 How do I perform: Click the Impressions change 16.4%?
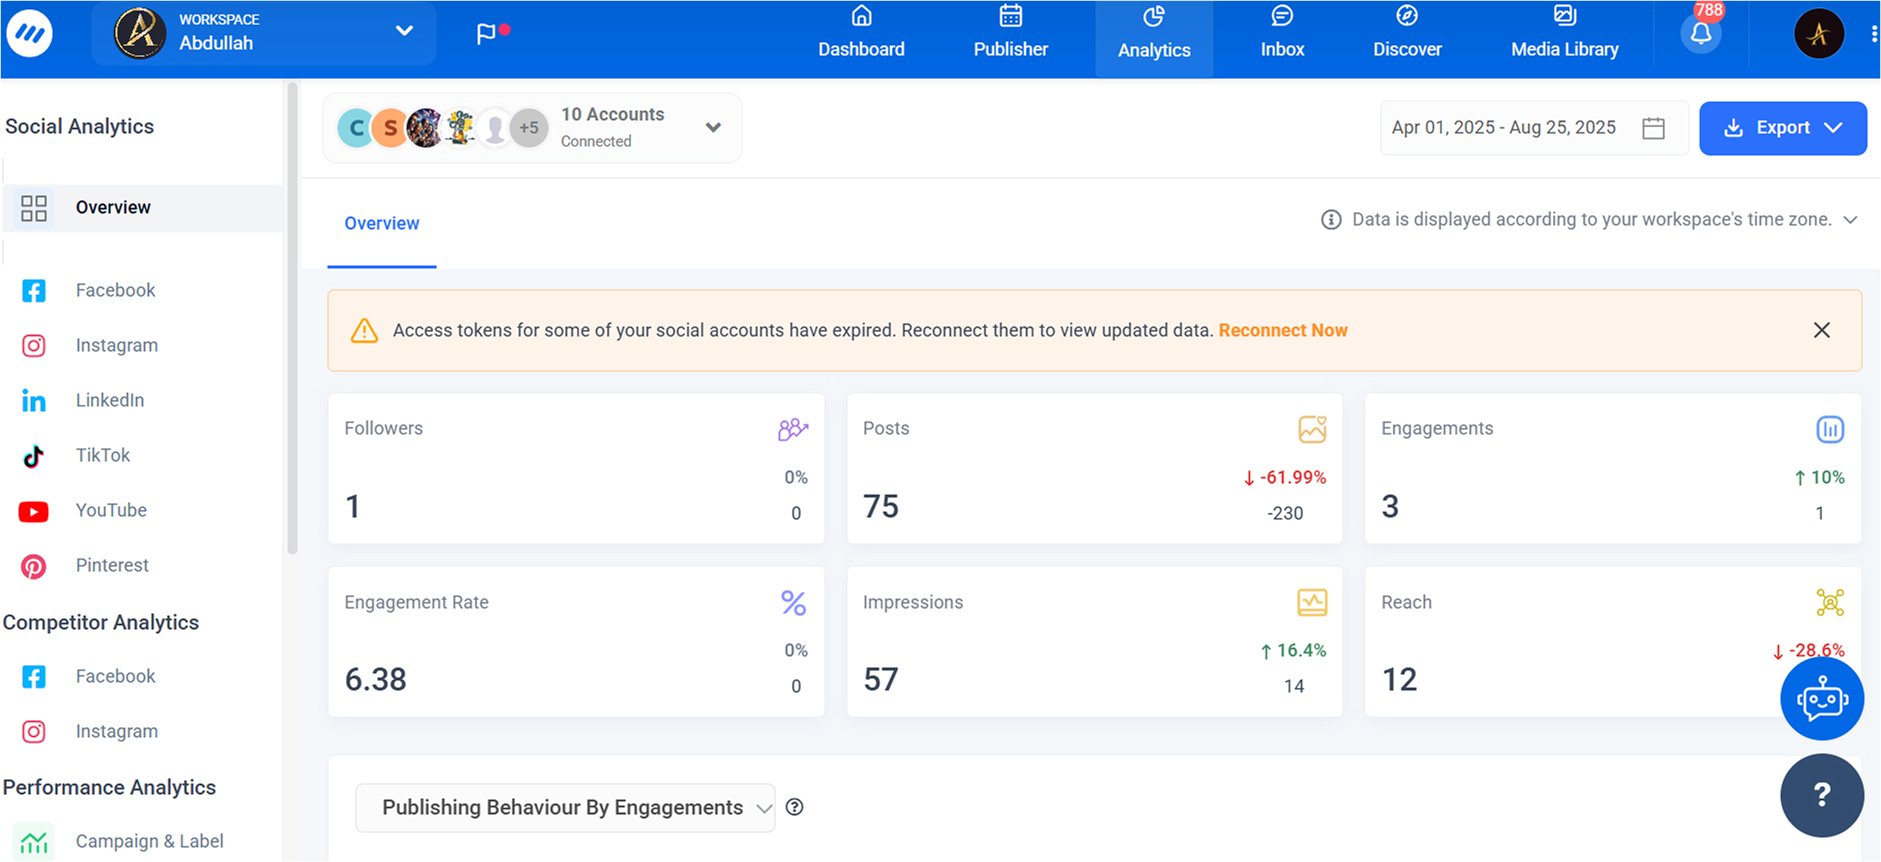pos(1293,651)
